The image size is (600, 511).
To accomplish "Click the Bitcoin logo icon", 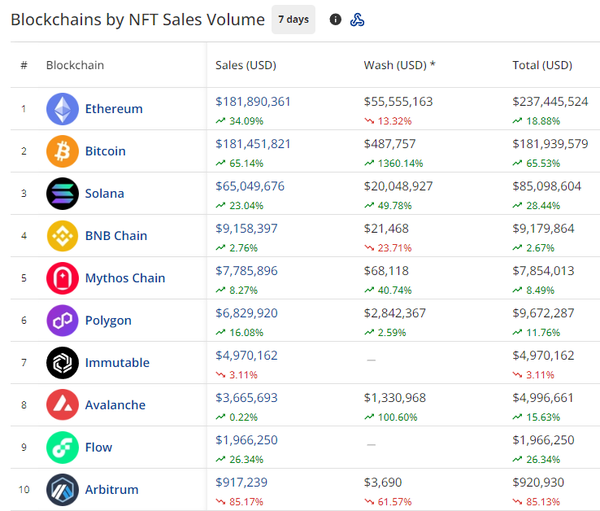I will click(62, 151).
